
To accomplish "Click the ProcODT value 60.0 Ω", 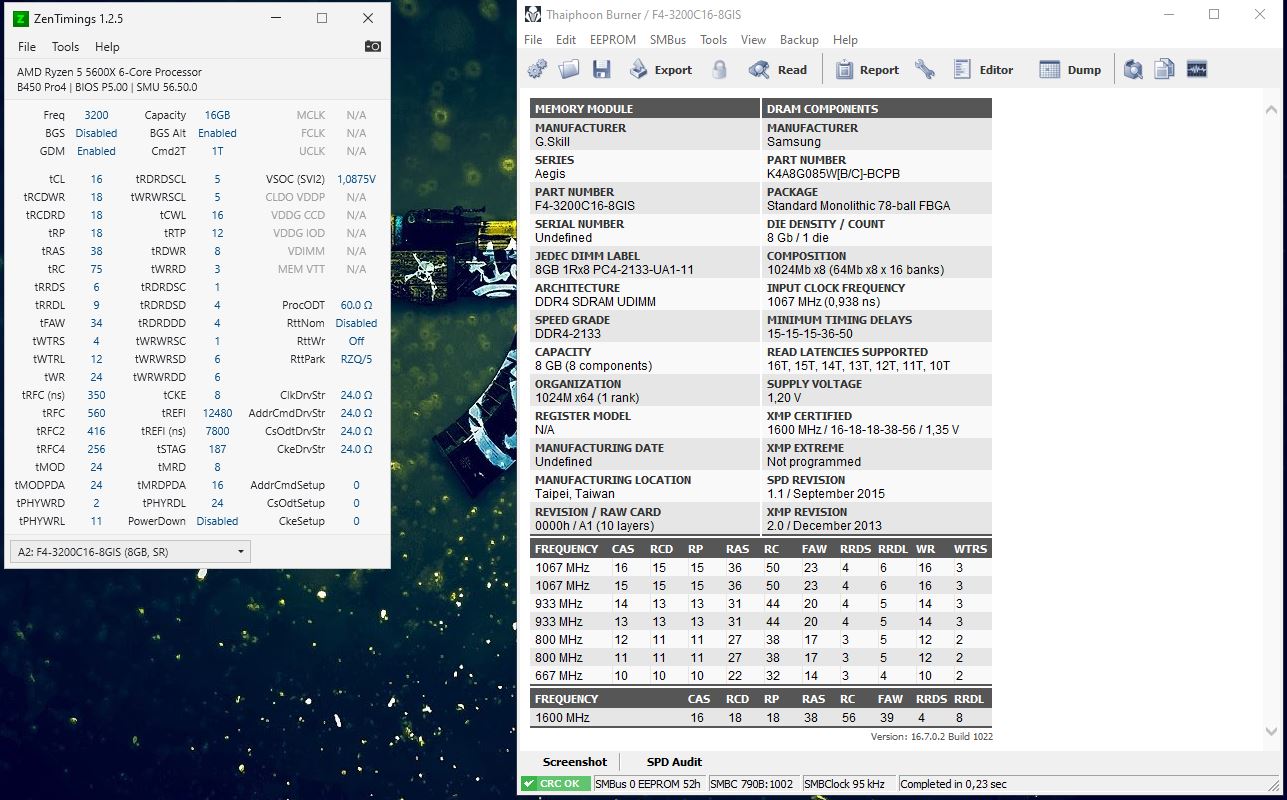I will [x=356, y=305].
